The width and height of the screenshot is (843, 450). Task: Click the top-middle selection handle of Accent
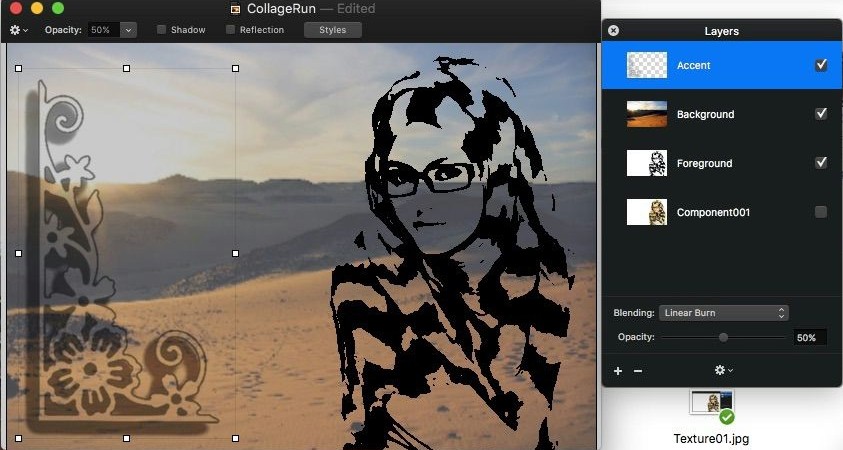click(x=126, y=68)
